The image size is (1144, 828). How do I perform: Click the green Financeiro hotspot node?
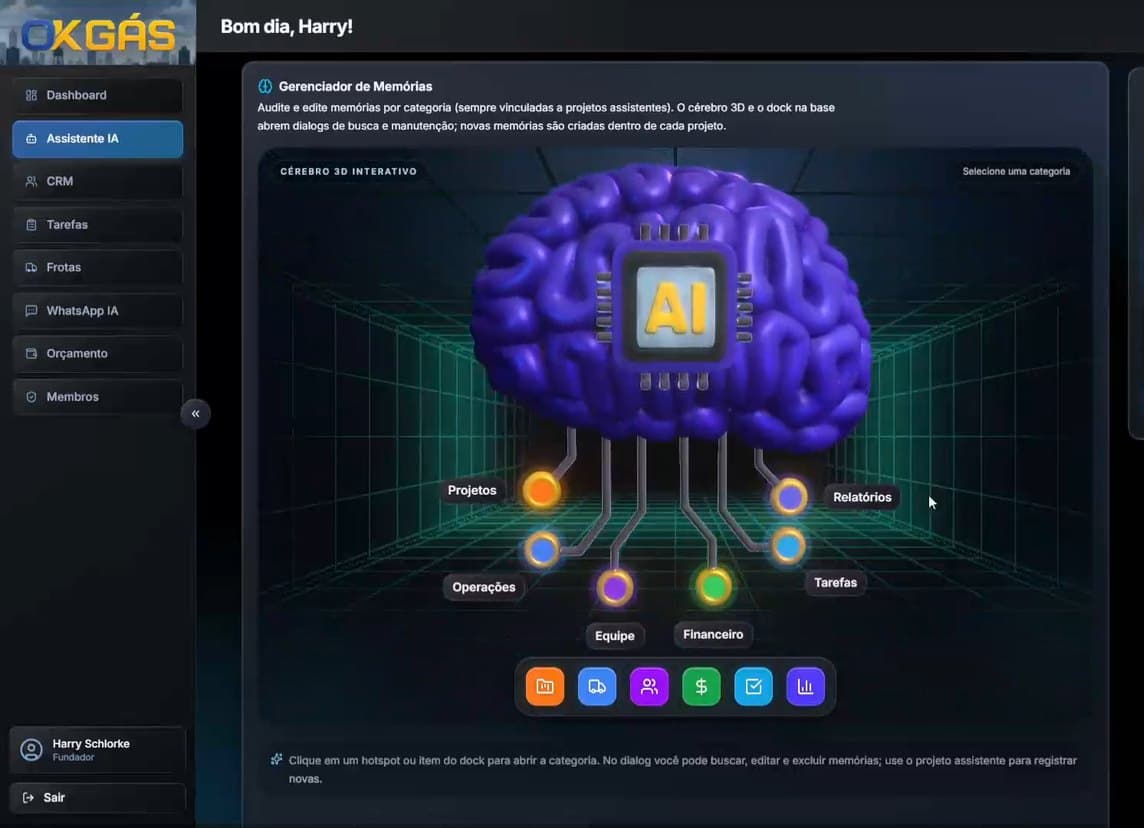coord(714,585)
